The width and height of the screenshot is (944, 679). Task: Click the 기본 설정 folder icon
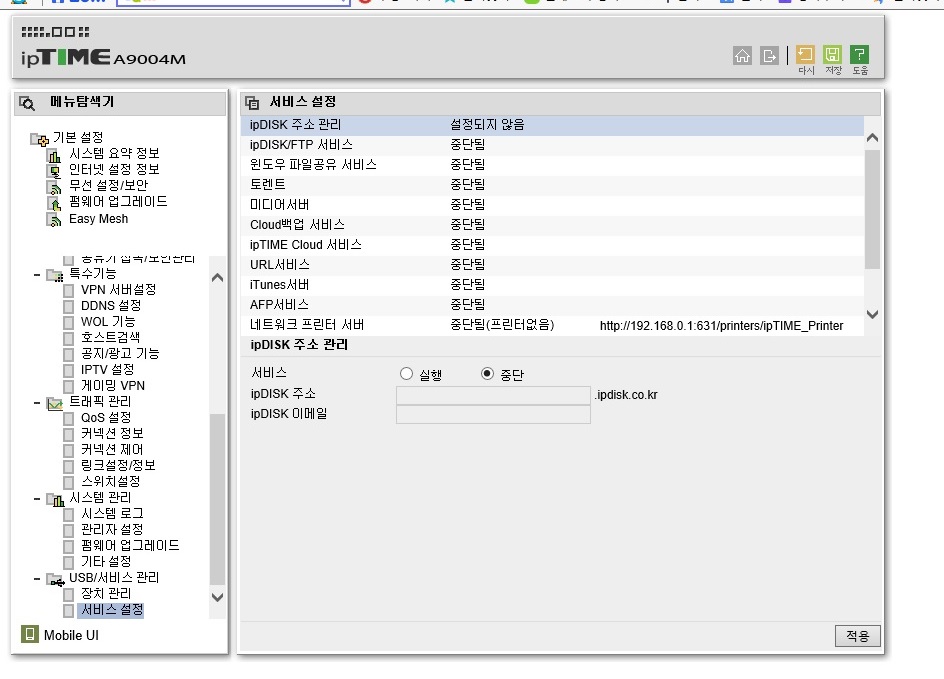click(40, 140)
